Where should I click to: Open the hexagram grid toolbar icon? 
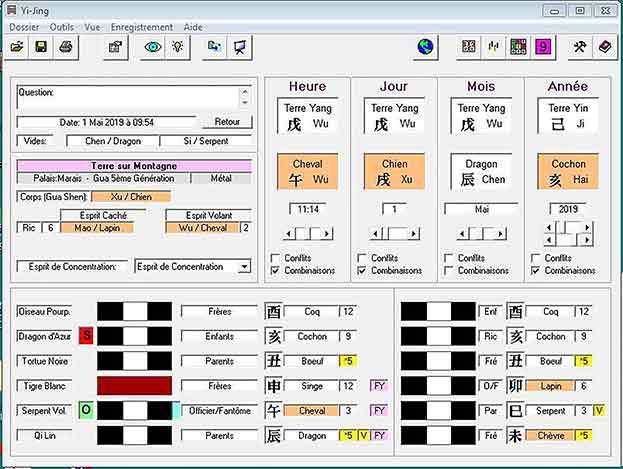pos(469,47)
